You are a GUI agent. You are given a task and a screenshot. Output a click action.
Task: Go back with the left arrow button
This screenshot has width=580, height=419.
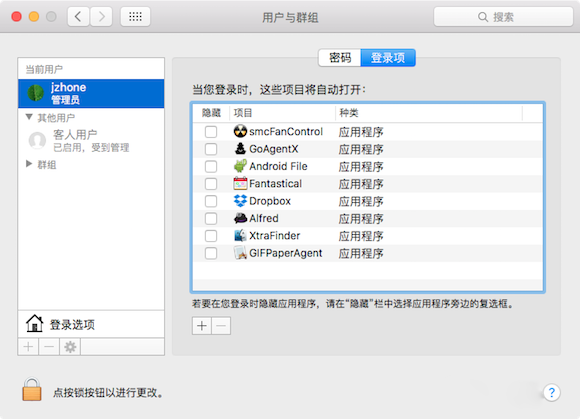(78, 17)
